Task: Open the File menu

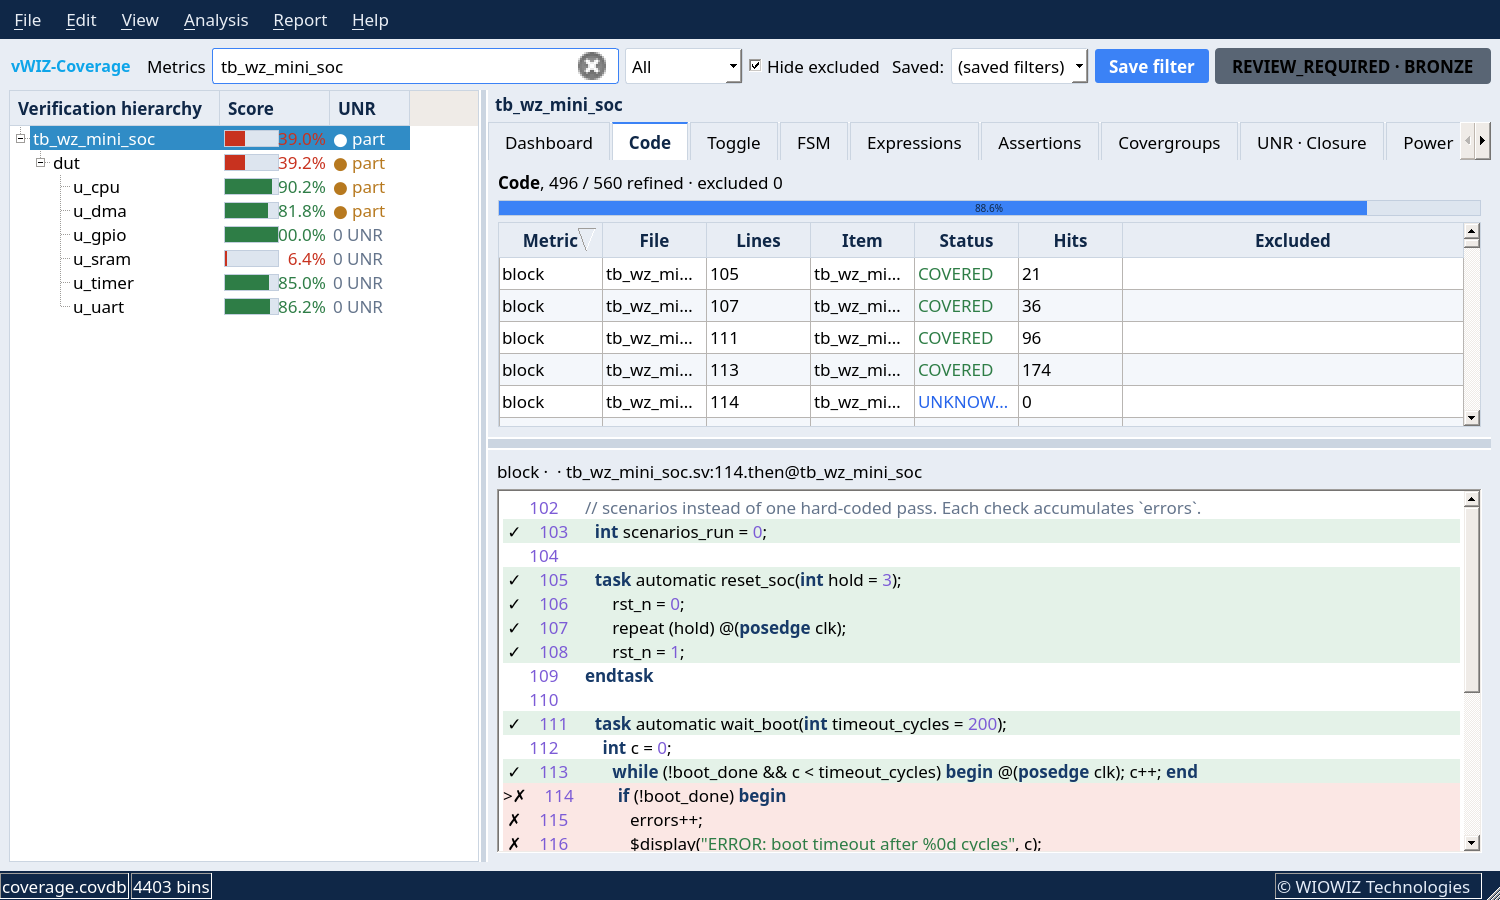Action: (27, 20)
